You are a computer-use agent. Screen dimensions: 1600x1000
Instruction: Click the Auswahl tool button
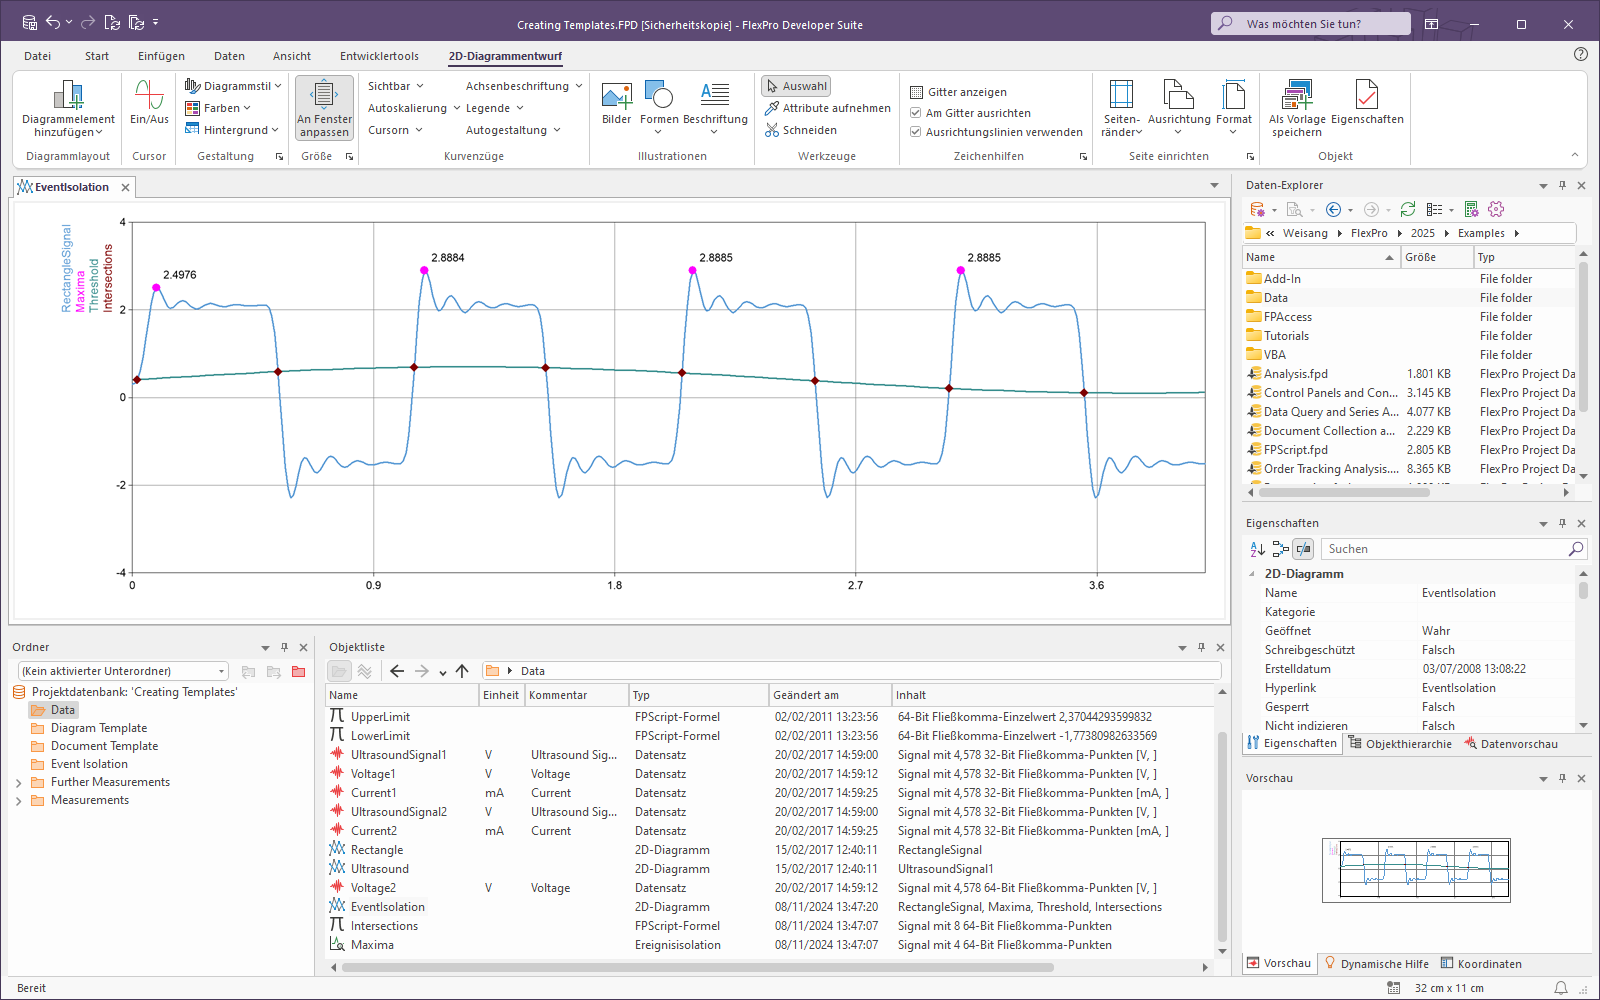[796, 86]
